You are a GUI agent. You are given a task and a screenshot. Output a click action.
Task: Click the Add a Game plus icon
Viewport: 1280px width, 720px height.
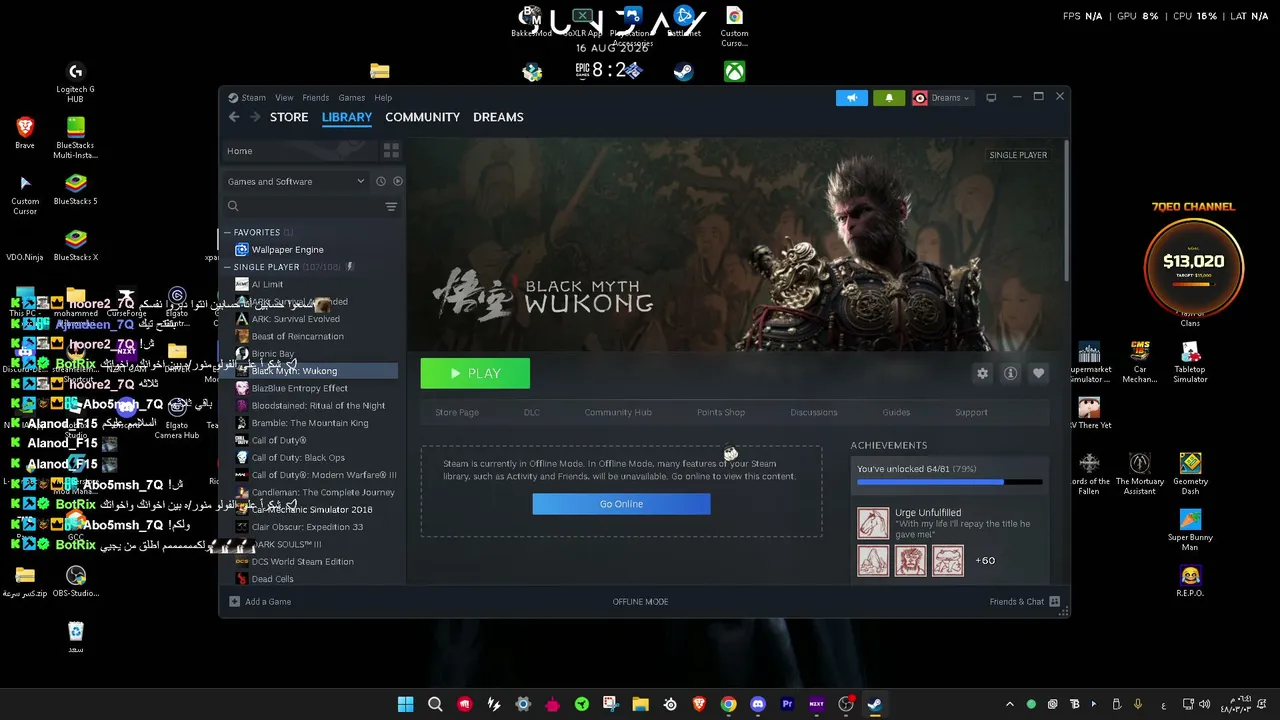pyautogui.click(x=234, y=602)
